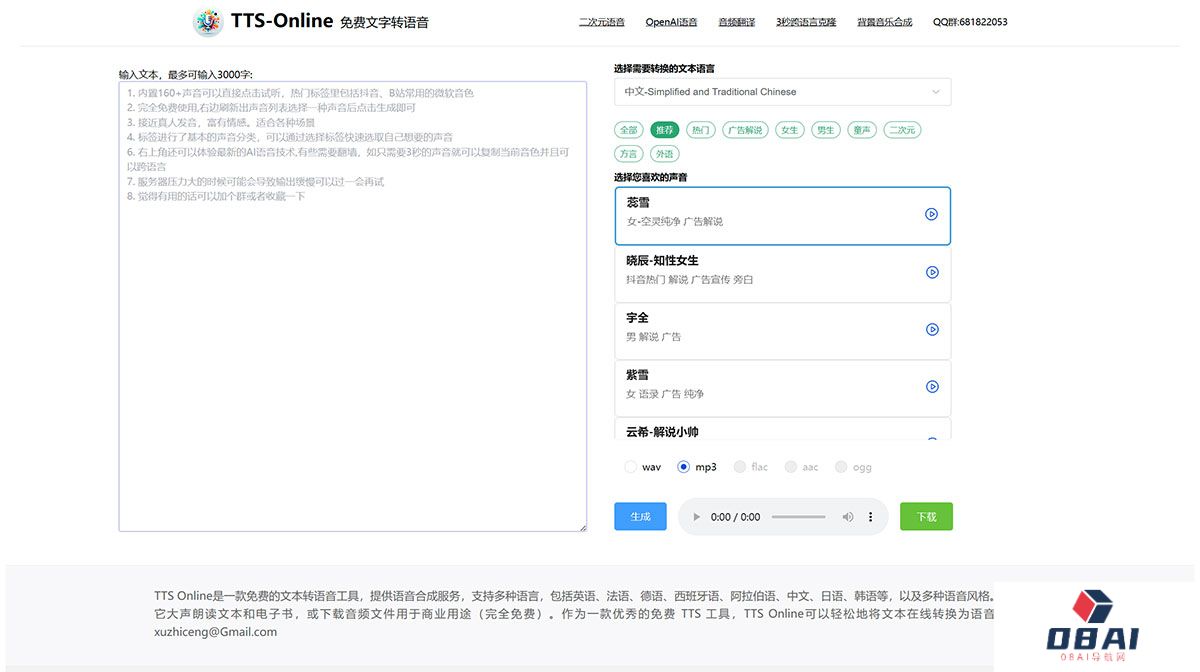Select the 蕊雪 voice title
The width and height of the screenshot is (1200, 672).
[638, 202]
